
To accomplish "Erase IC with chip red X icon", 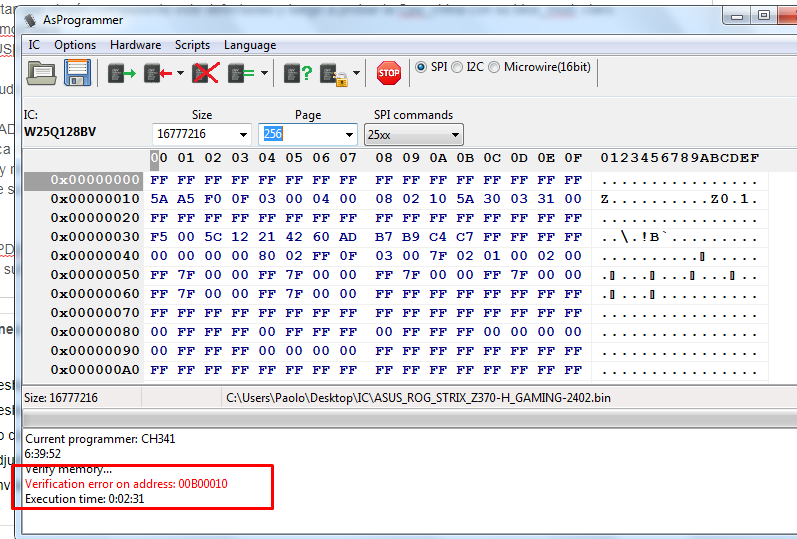I will 205,73.
